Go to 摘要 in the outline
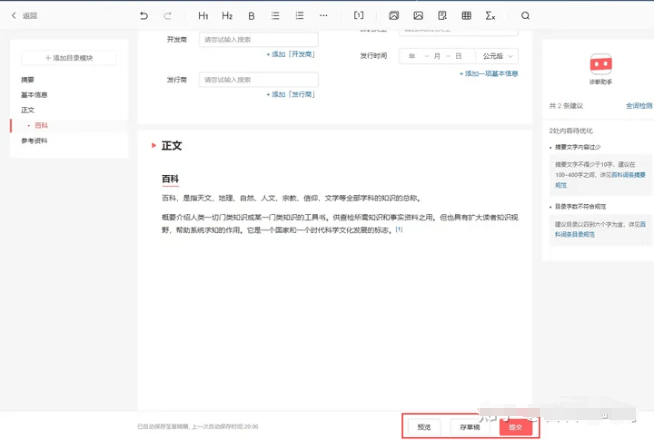 coord(28,79)
